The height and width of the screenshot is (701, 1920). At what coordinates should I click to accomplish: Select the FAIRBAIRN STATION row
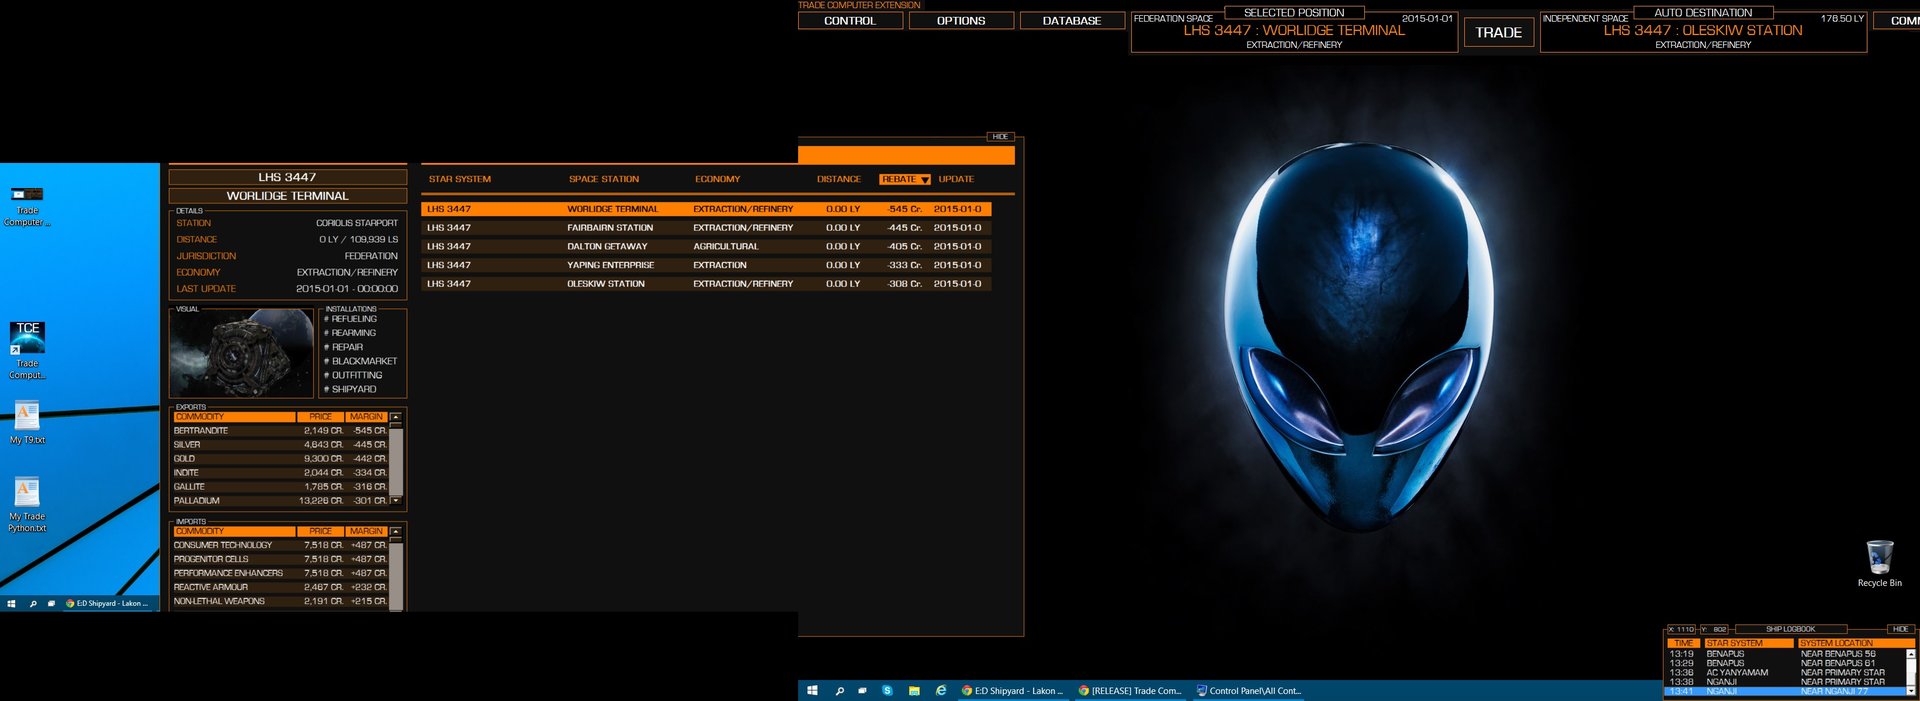click(706, 228)
